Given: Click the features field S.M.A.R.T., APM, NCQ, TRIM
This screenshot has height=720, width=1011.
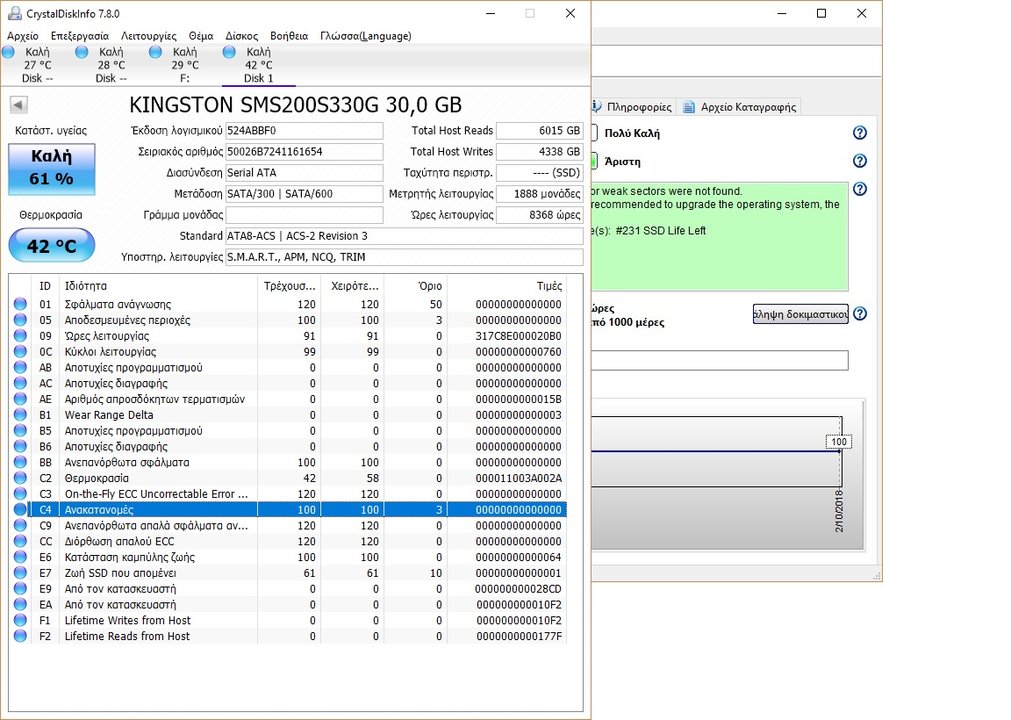Looking at the screenshot, I should [404, 257].
